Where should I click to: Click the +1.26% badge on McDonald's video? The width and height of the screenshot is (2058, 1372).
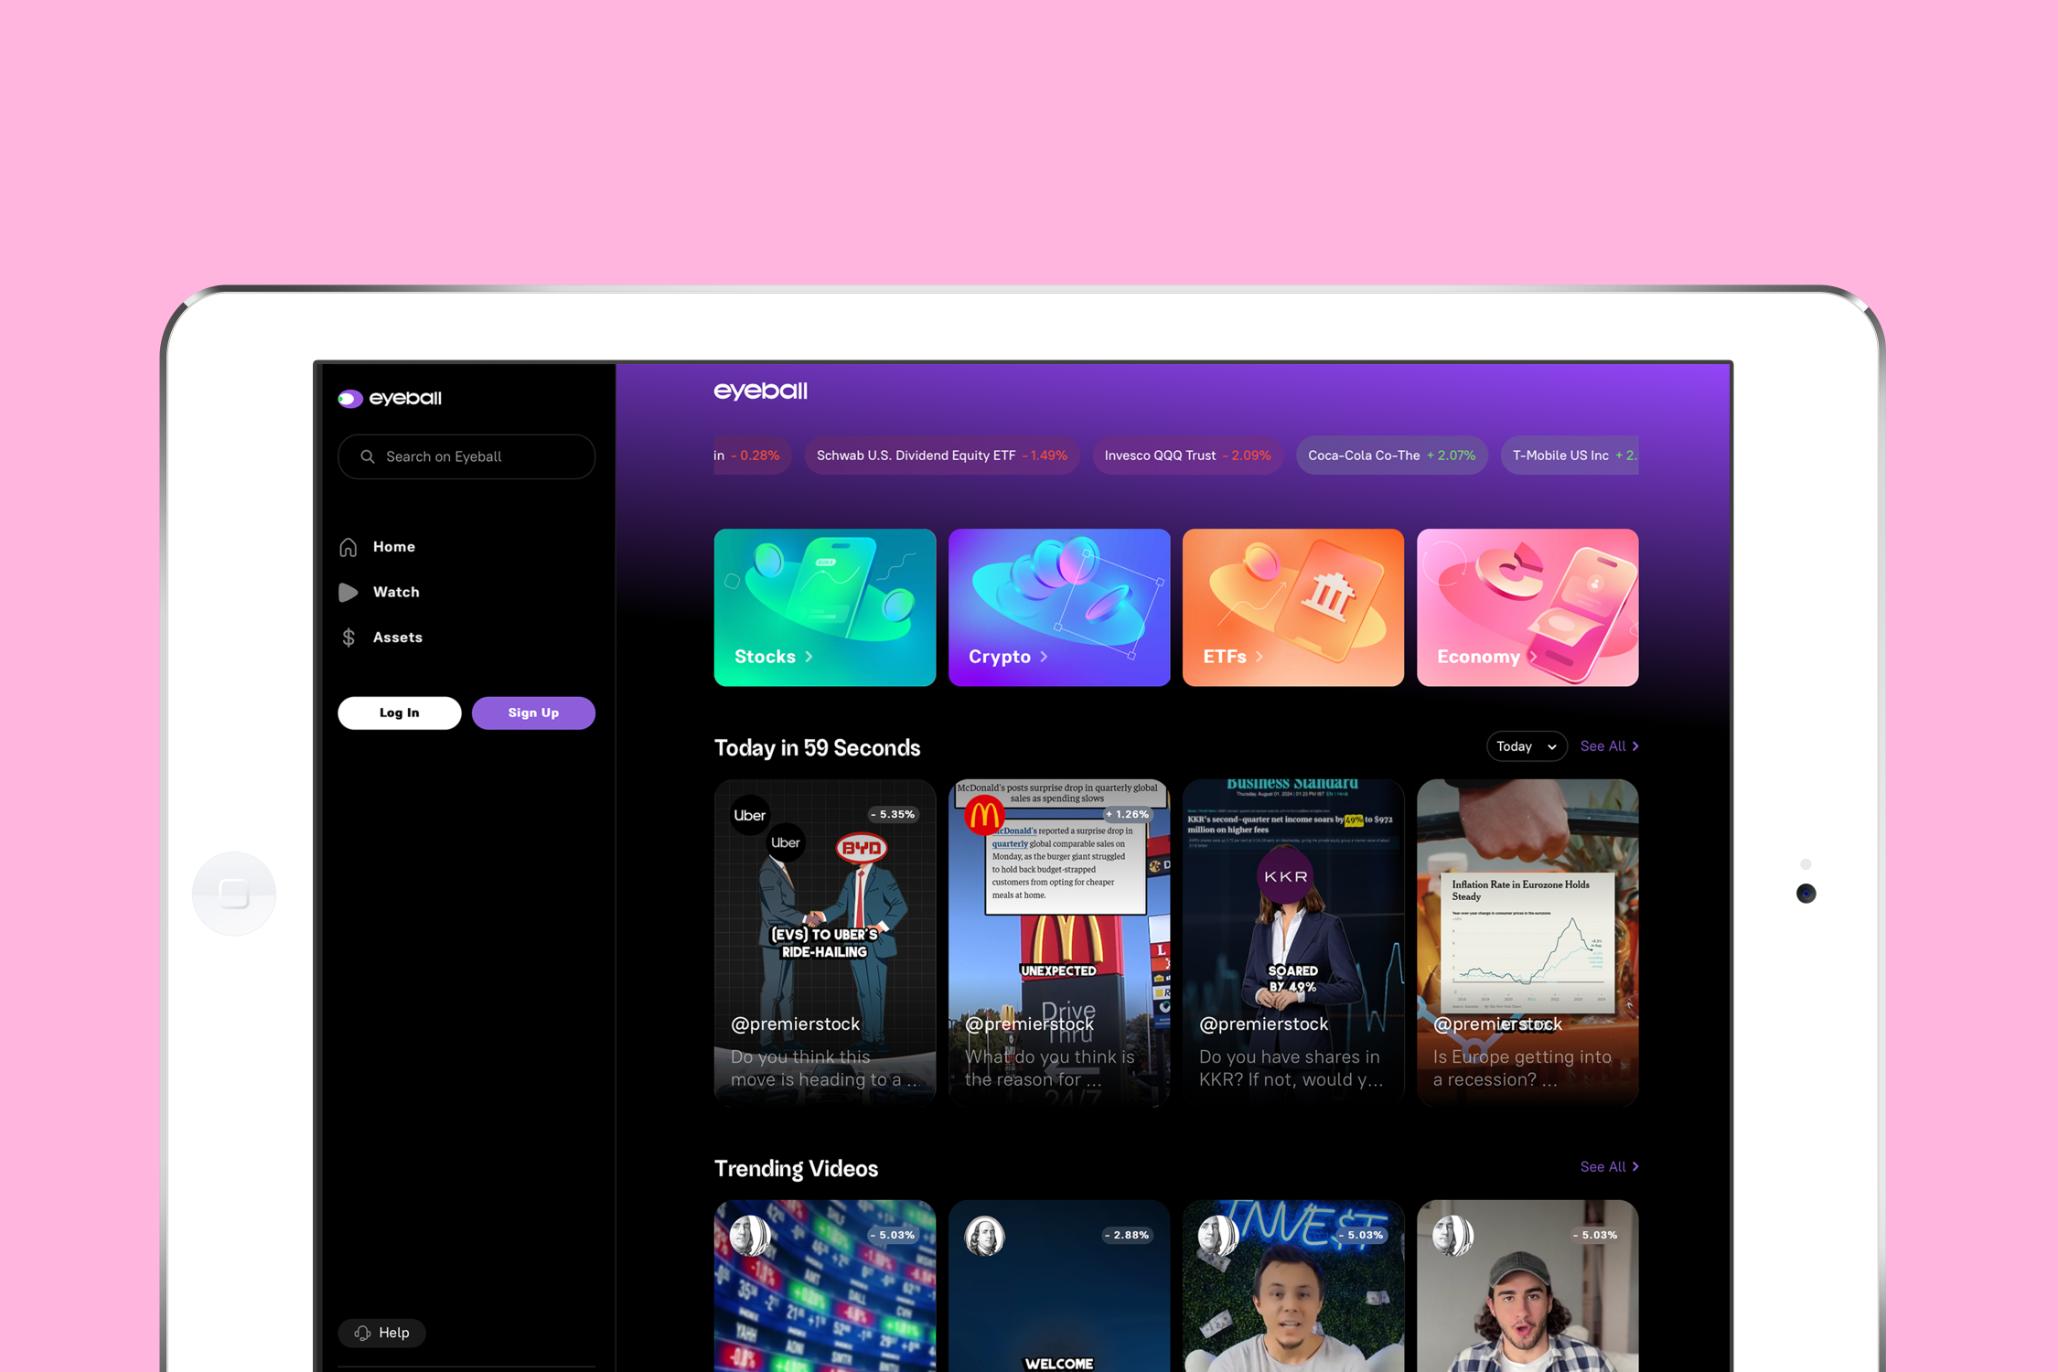coord(1127,814)
